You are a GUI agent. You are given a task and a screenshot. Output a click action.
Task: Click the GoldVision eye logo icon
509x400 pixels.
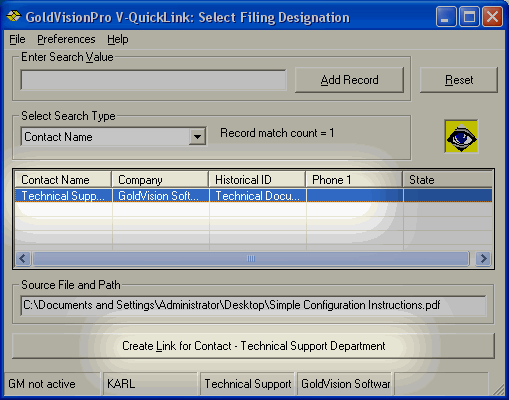pyautogui.click(x=461, y=137)
